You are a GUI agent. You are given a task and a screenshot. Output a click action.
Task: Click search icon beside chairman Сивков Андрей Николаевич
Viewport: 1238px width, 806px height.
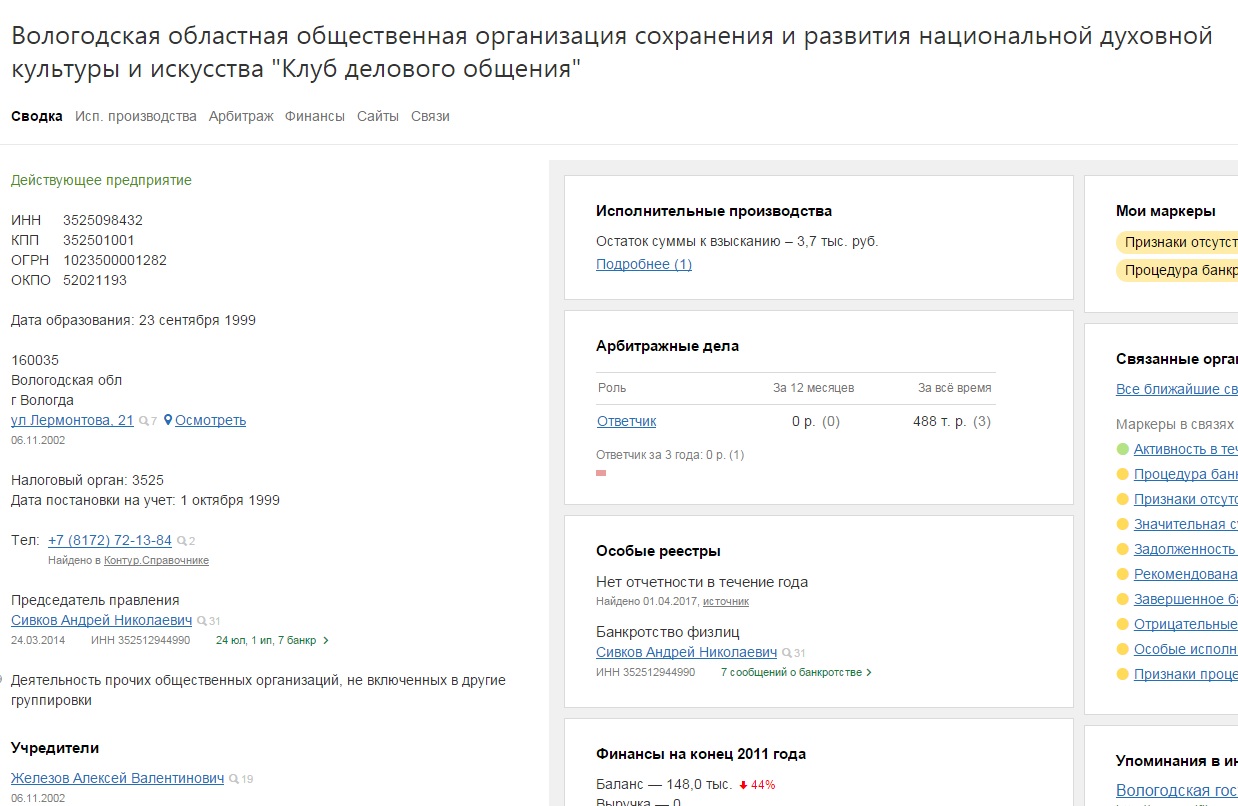pyautogui.click(x=202, y=621)
